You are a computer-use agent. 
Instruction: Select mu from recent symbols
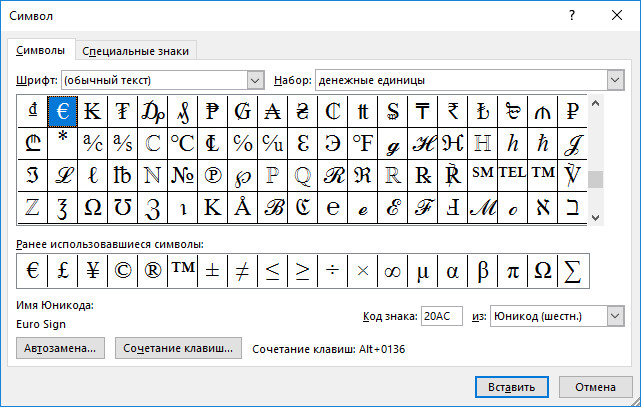tap(422, 271)
